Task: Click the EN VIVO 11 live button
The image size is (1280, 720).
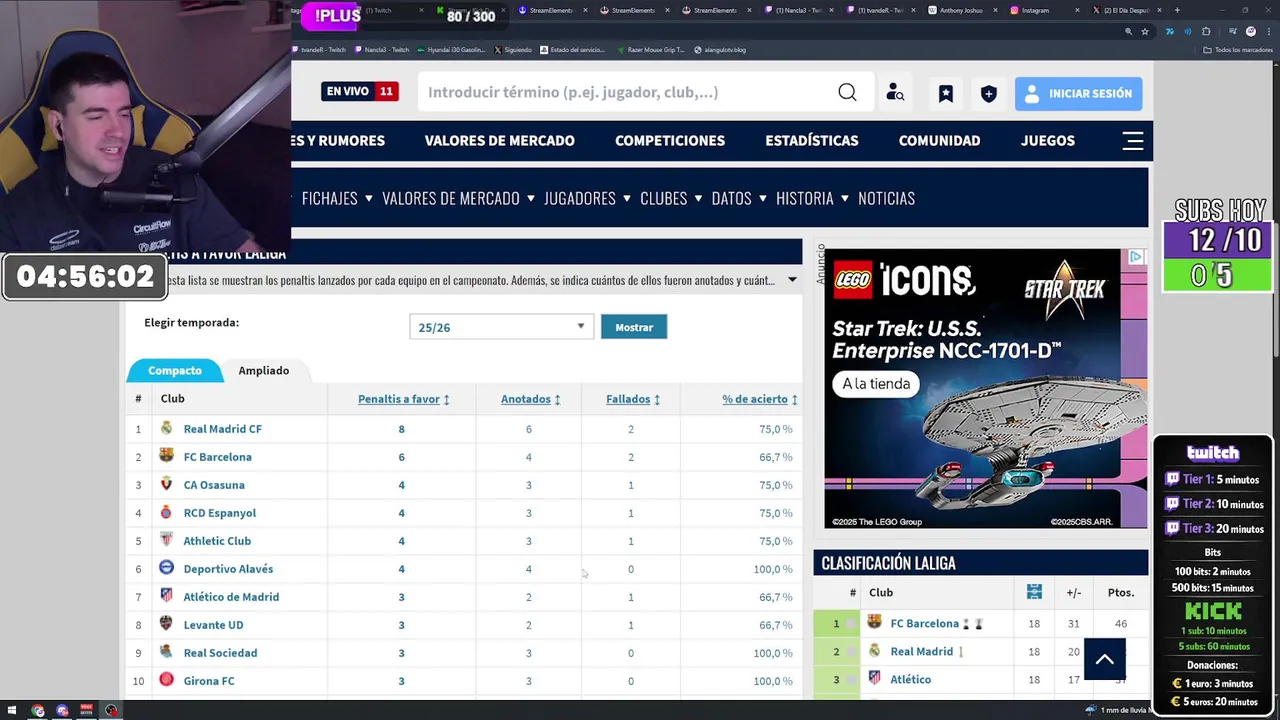Action: pyautogui.click(x=360, y=91)
